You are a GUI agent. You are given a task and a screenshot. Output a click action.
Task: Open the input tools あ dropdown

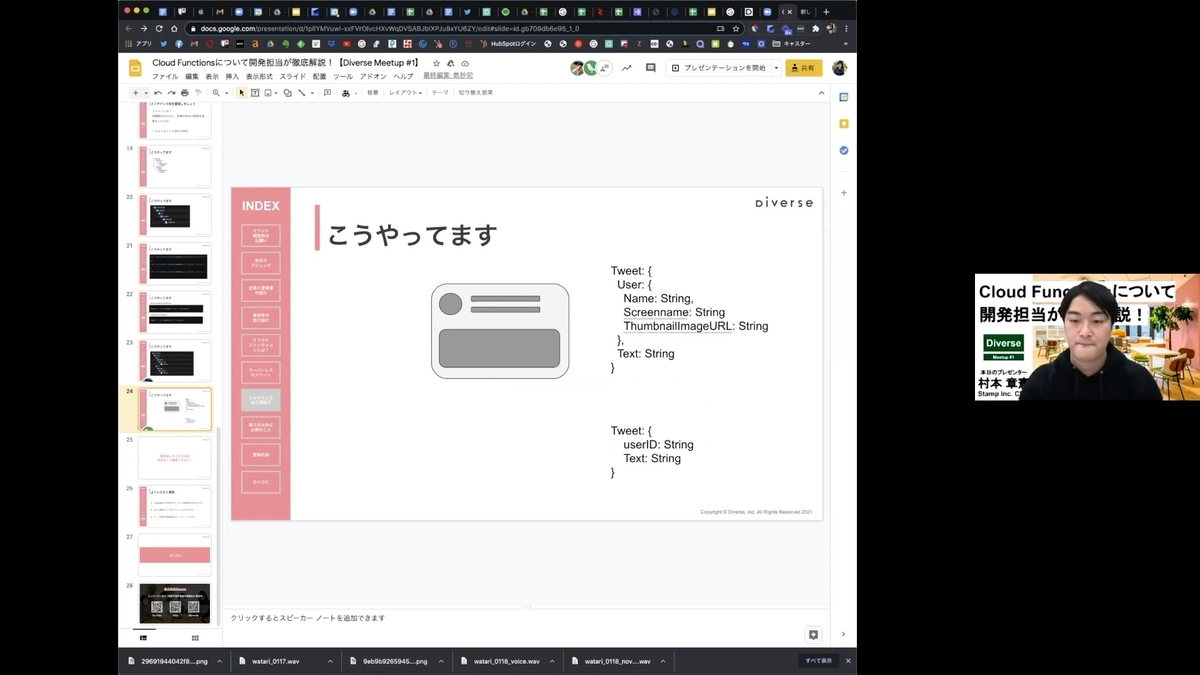348,92
